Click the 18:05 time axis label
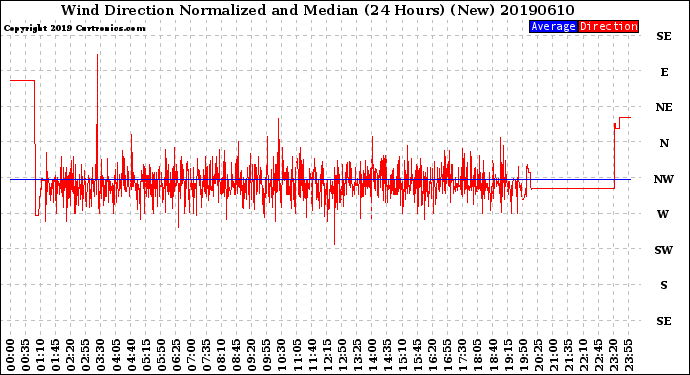This screenshot has width=690, height=375. [x=478, y=355]
